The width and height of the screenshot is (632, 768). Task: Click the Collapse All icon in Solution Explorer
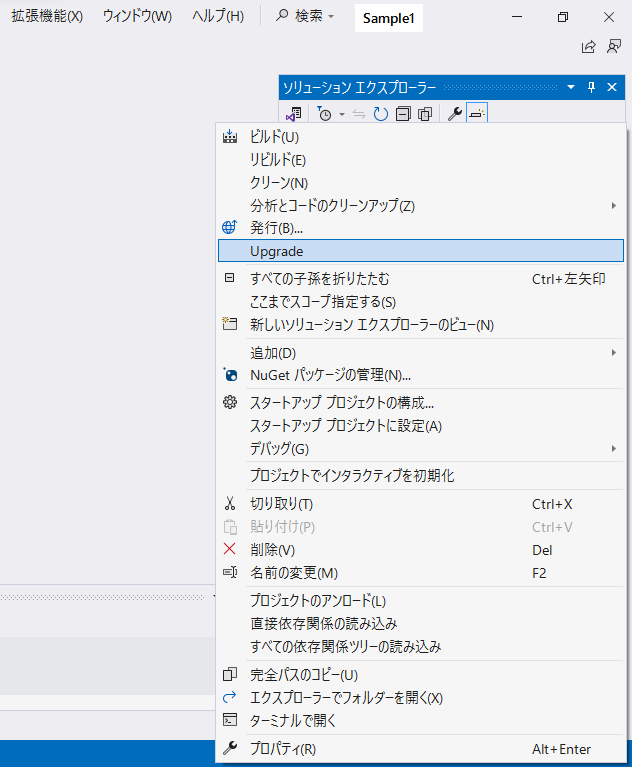pyautogui.click(x=403, y=114)
